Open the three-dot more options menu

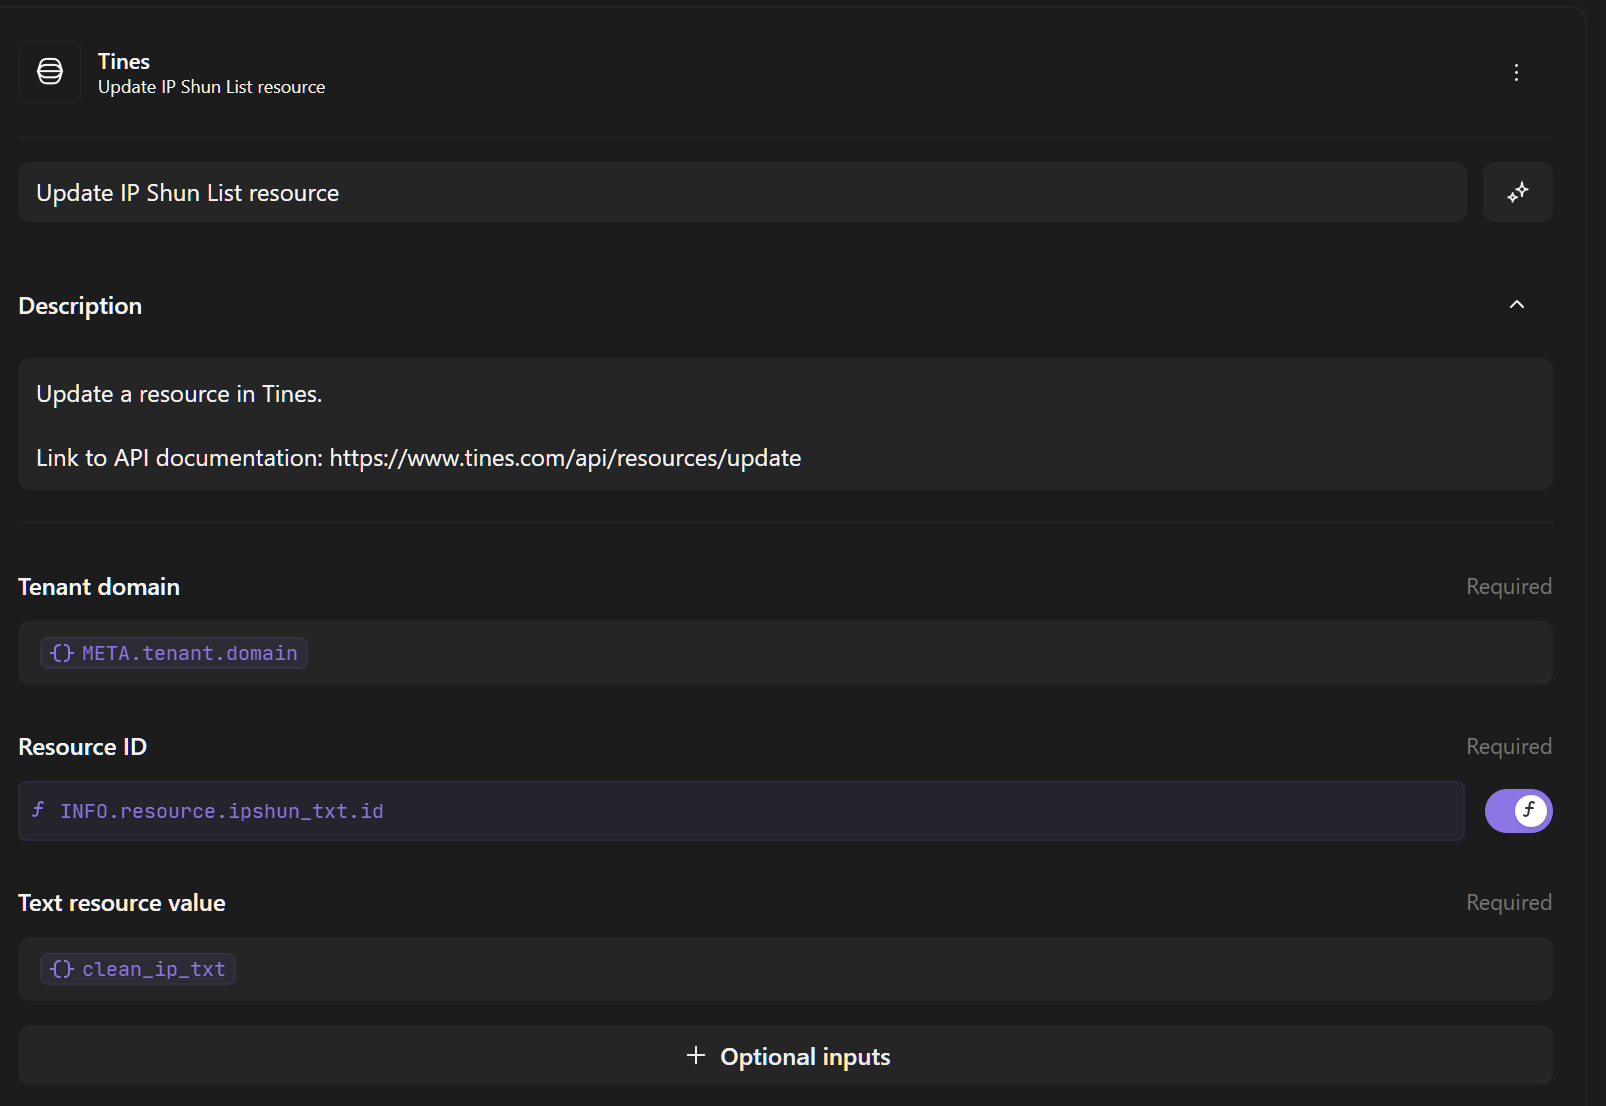click(1516, 72)
